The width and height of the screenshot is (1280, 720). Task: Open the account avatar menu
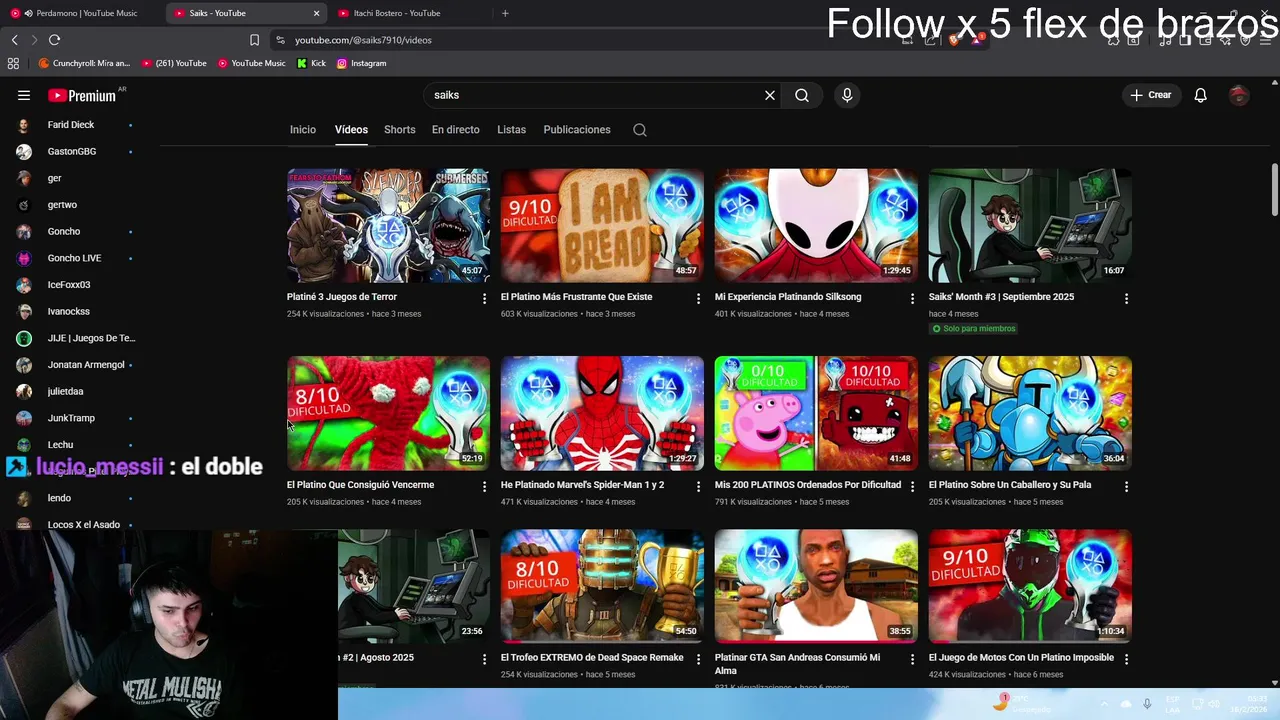pyautogui.click(x=1239, y=95)
